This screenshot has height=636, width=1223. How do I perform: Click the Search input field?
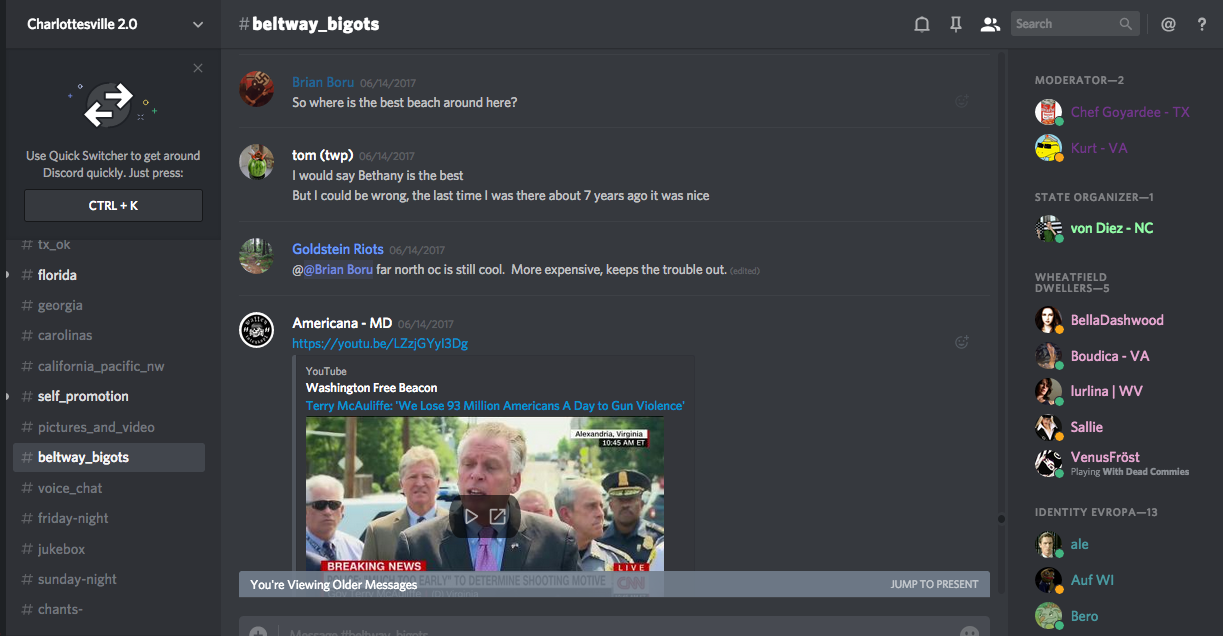[1063, 24]
